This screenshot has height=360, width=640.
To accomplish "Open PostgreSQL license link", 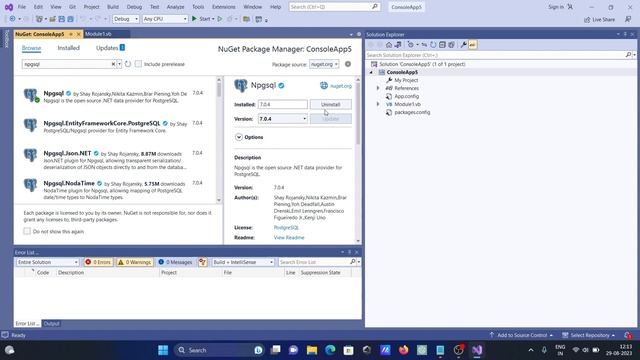I will tap(286, 228).
